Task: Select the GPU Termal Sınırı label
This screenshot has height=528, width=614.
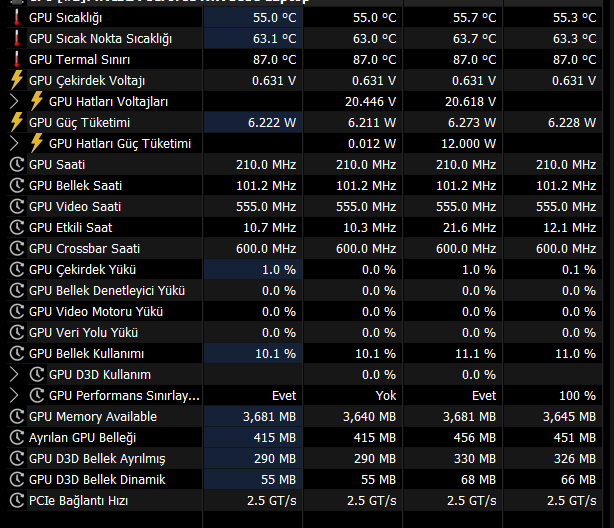Action: pyautogui.click(x=79, y=60)
